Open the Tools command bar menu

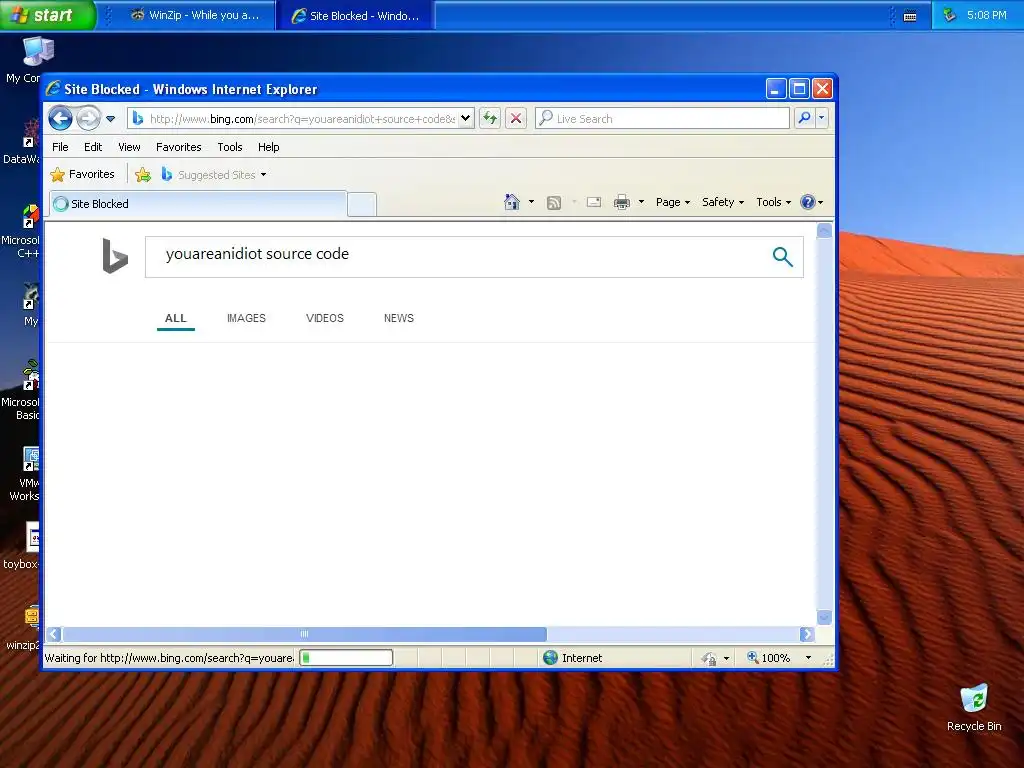(773, 202)
